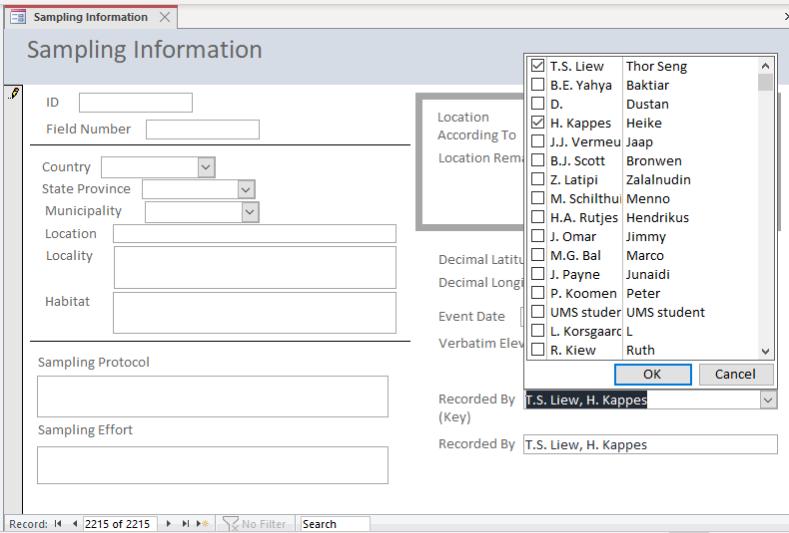This screenshot has width=789, height=533.
Task: Click scroll up arrow in name list
Action: (765, 65)
